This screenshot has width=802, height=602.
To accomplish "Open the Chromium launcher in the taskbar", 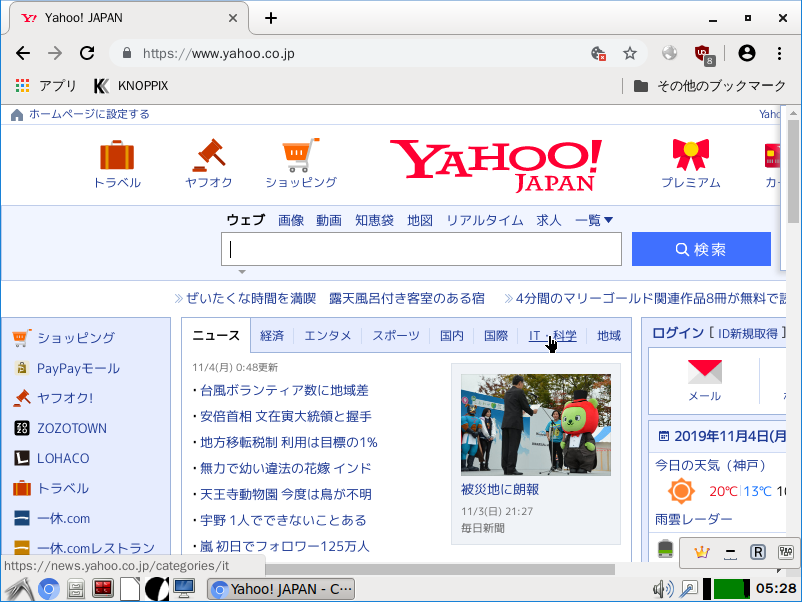I will (x=49, y=589).
